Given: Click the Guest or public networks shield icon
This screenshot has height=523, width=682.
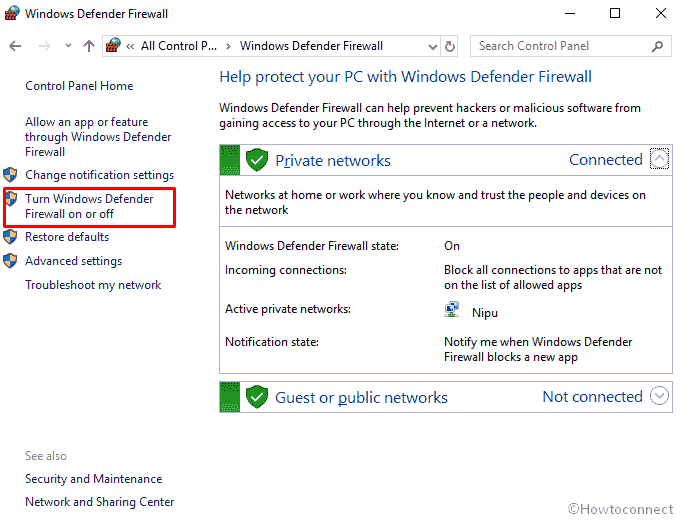Looking at the screenshot, I should pyautogui.click(x=257, y=396).
